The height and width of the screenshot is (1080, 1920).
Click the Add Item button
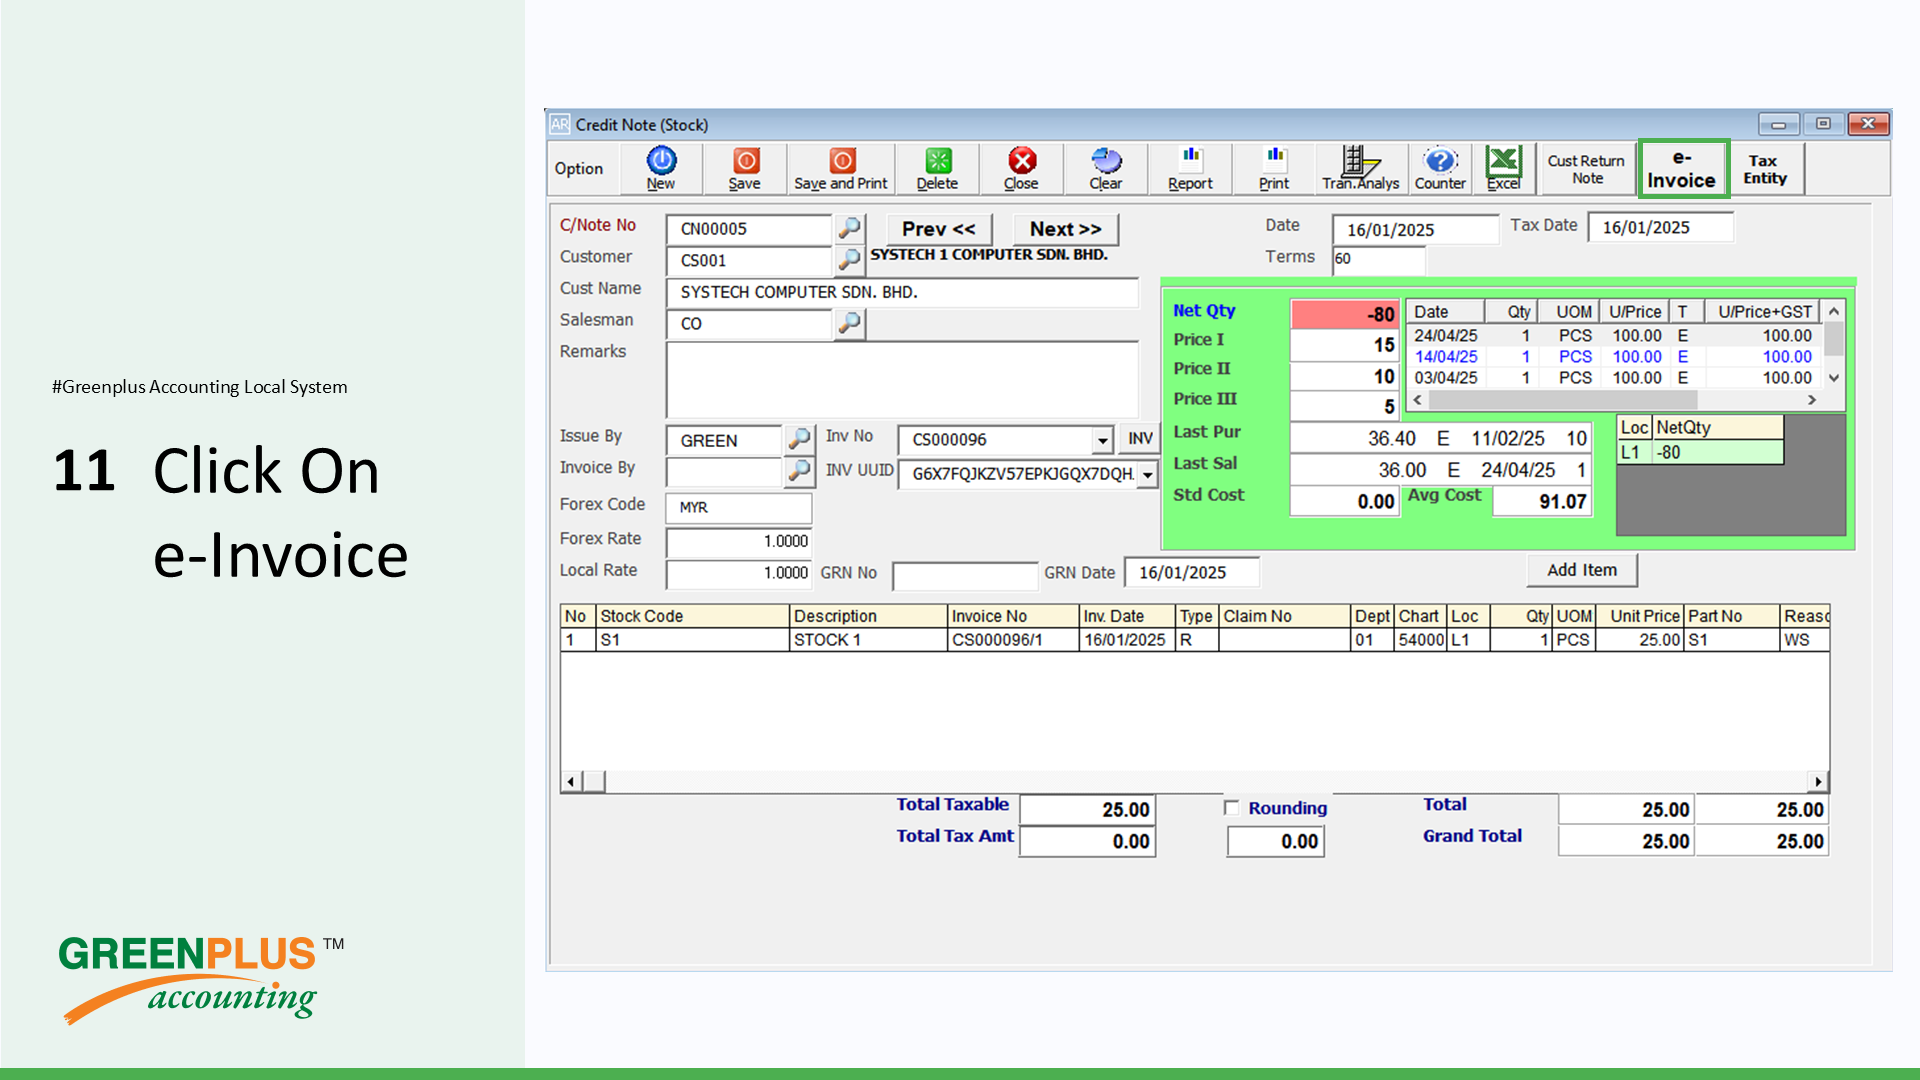[1582, 570]
